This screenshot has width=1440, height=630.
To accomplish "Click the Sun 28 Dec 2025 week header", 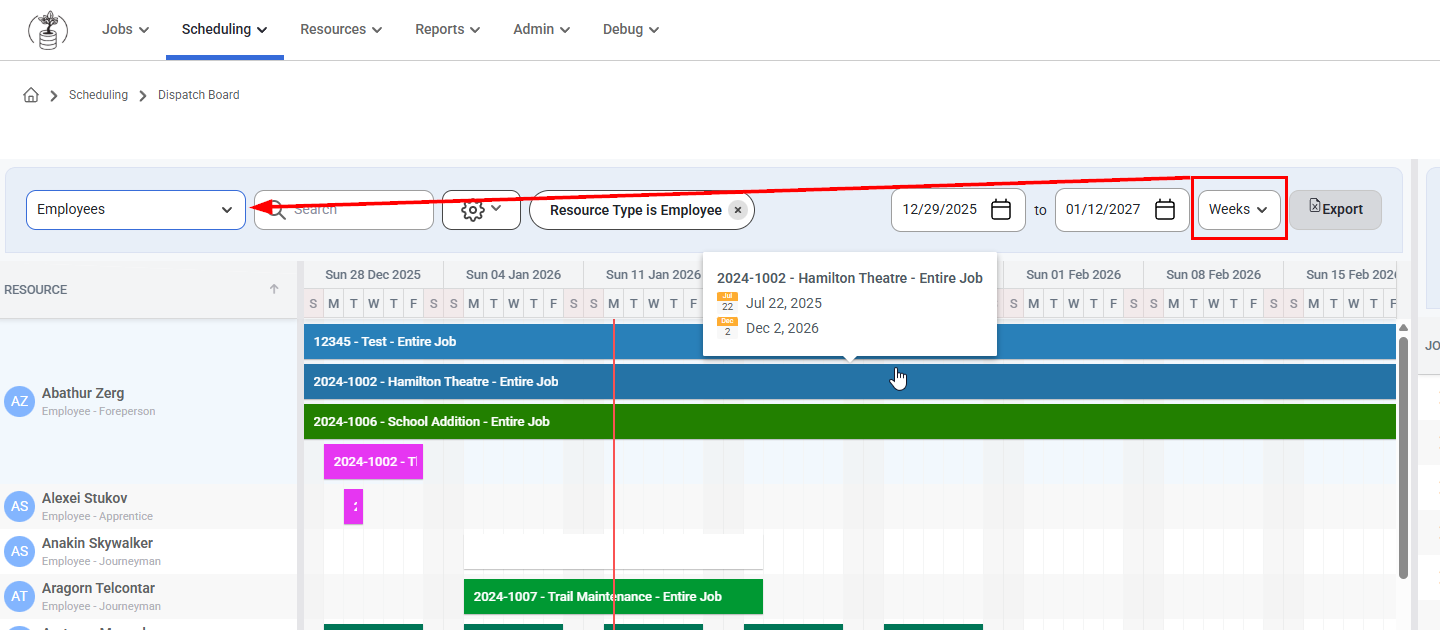I will pos(373,274).
